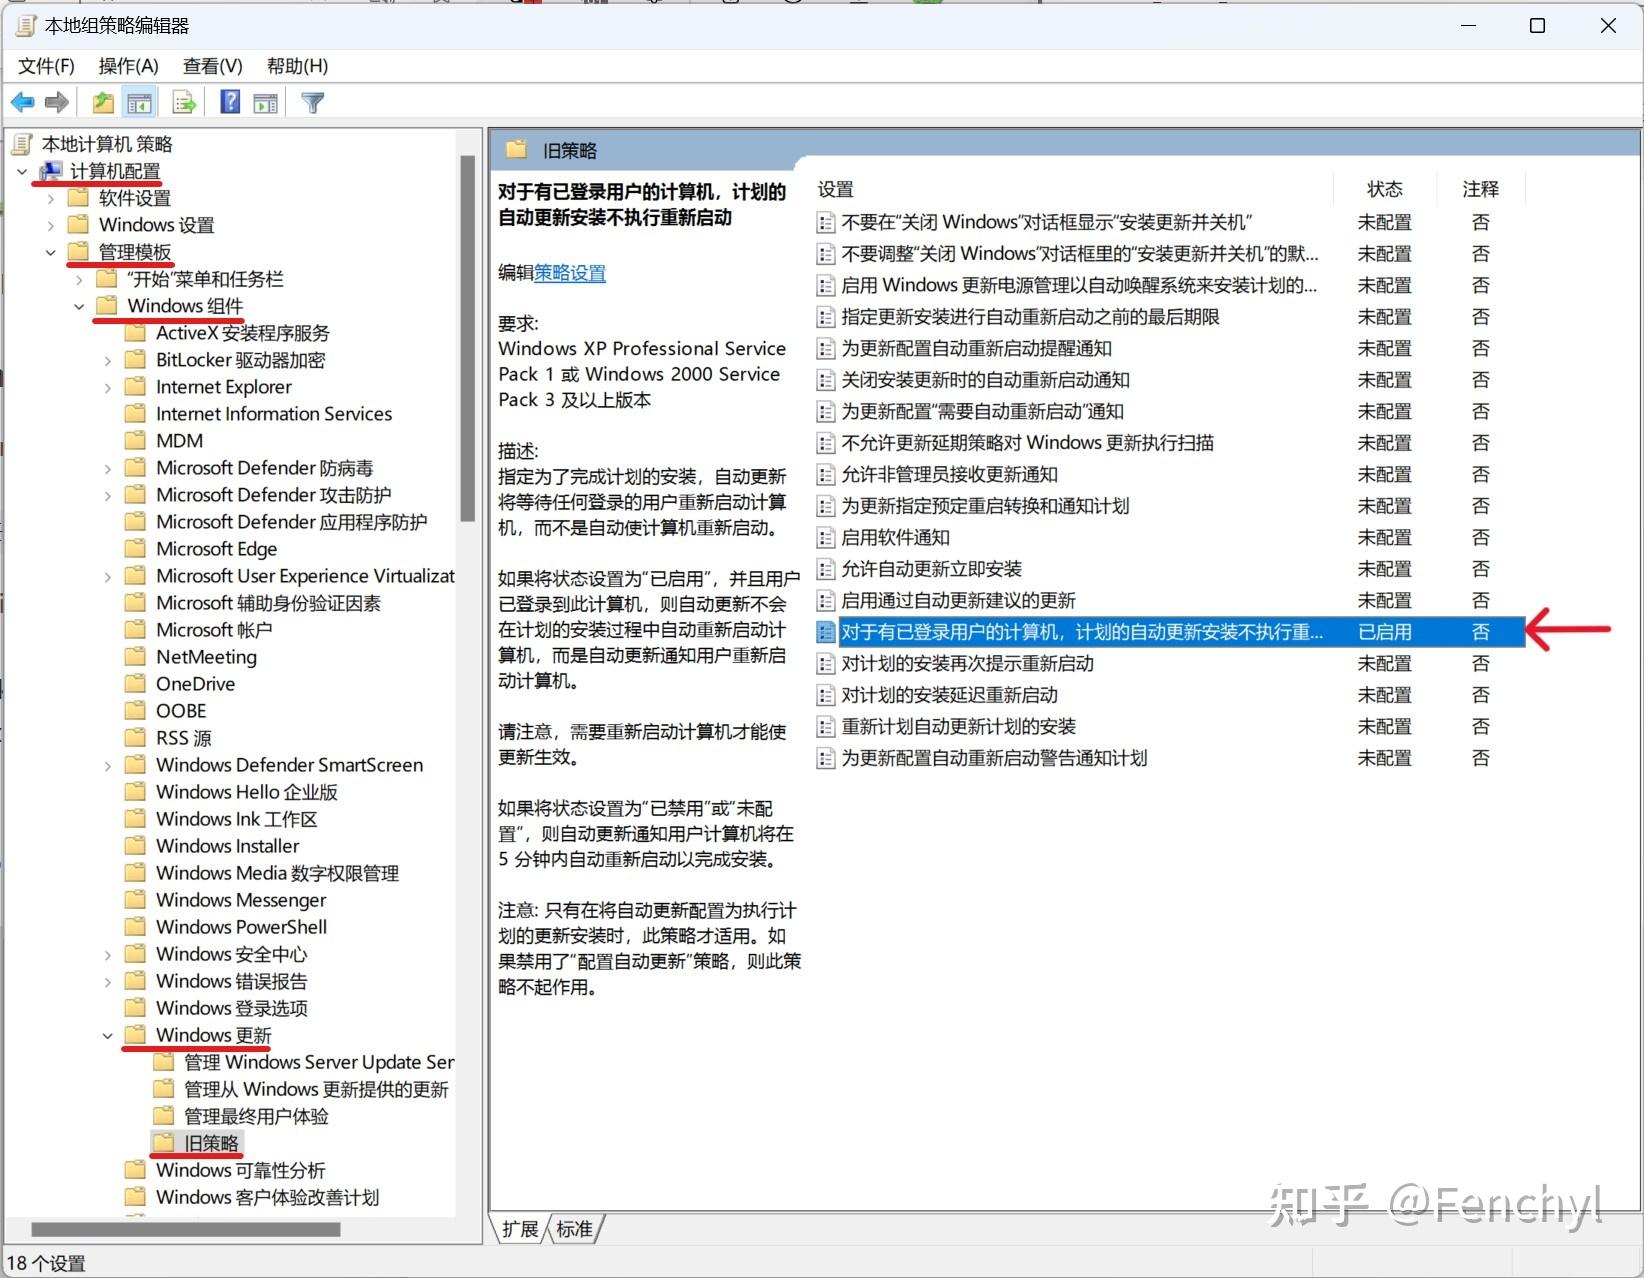Image resolution: width=1644 pixels, height=1278 pixels.
Task: Click folder icon next to NetMeeting
Action: 135,656
